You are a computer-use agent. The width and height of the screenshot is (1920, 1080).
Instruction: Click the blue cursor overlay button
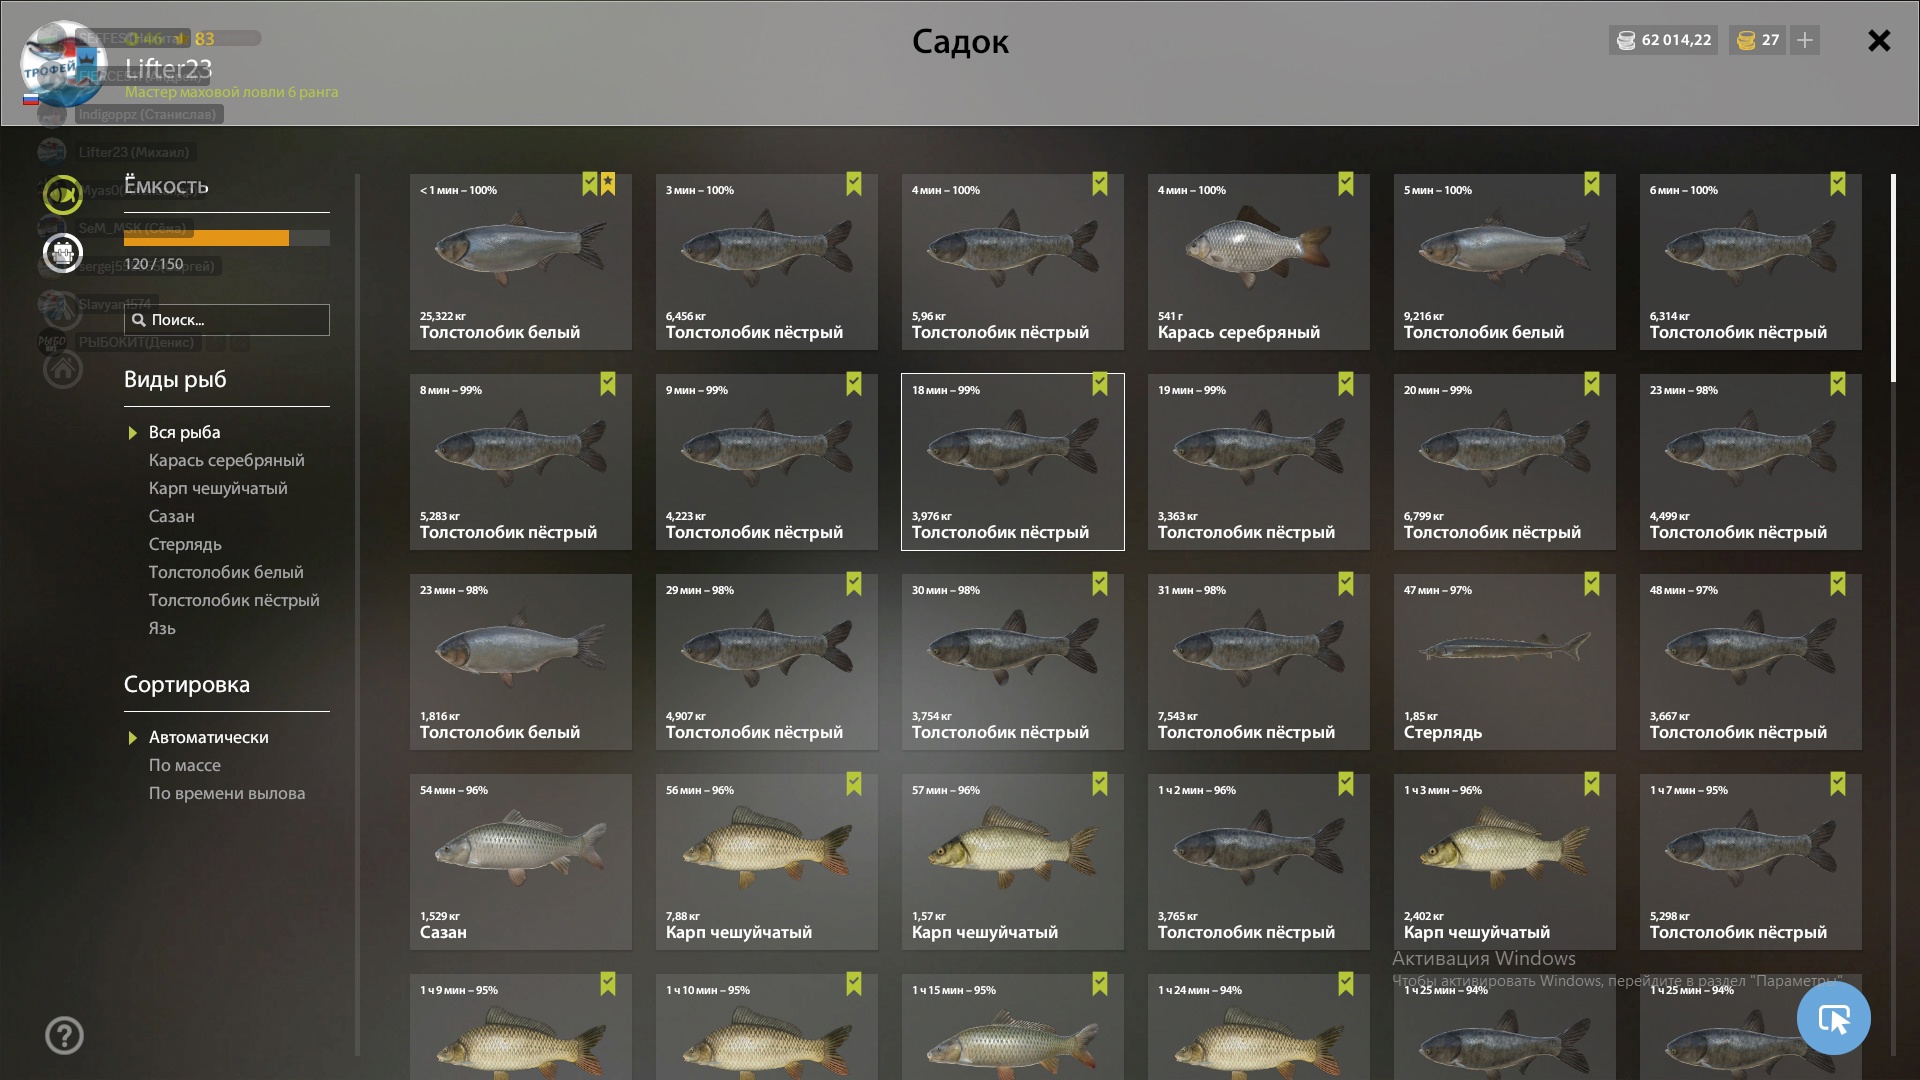[x=1833, y=1018]
